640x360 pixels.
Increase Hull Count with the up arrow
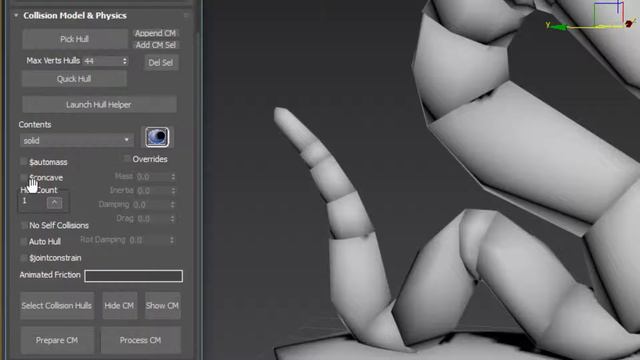(x=54, y=202)
